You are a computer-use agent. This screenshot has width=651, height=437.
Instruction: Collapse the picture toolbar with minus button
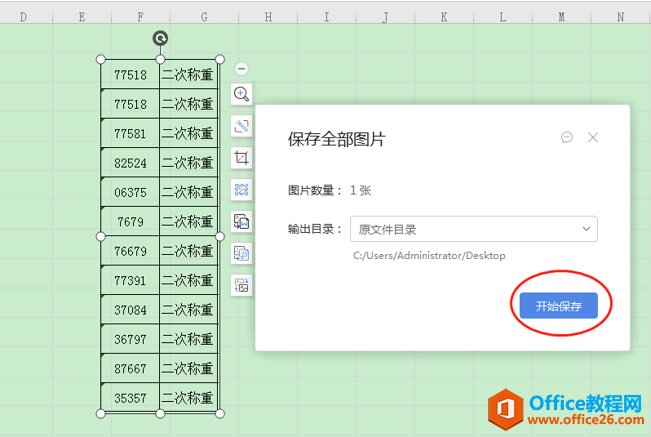241,68
